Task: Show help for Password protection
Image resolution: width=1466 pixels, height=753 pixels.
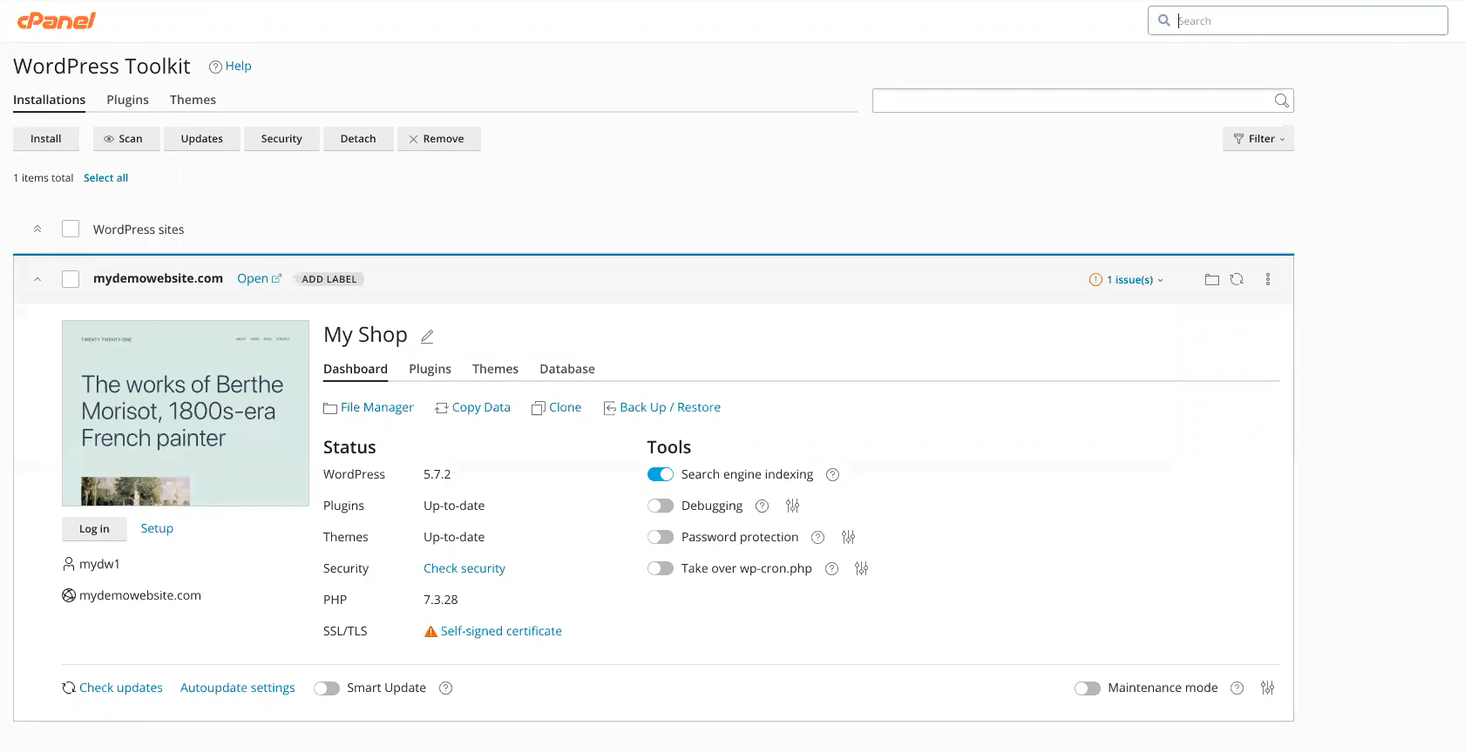Action: pos(818,537)
